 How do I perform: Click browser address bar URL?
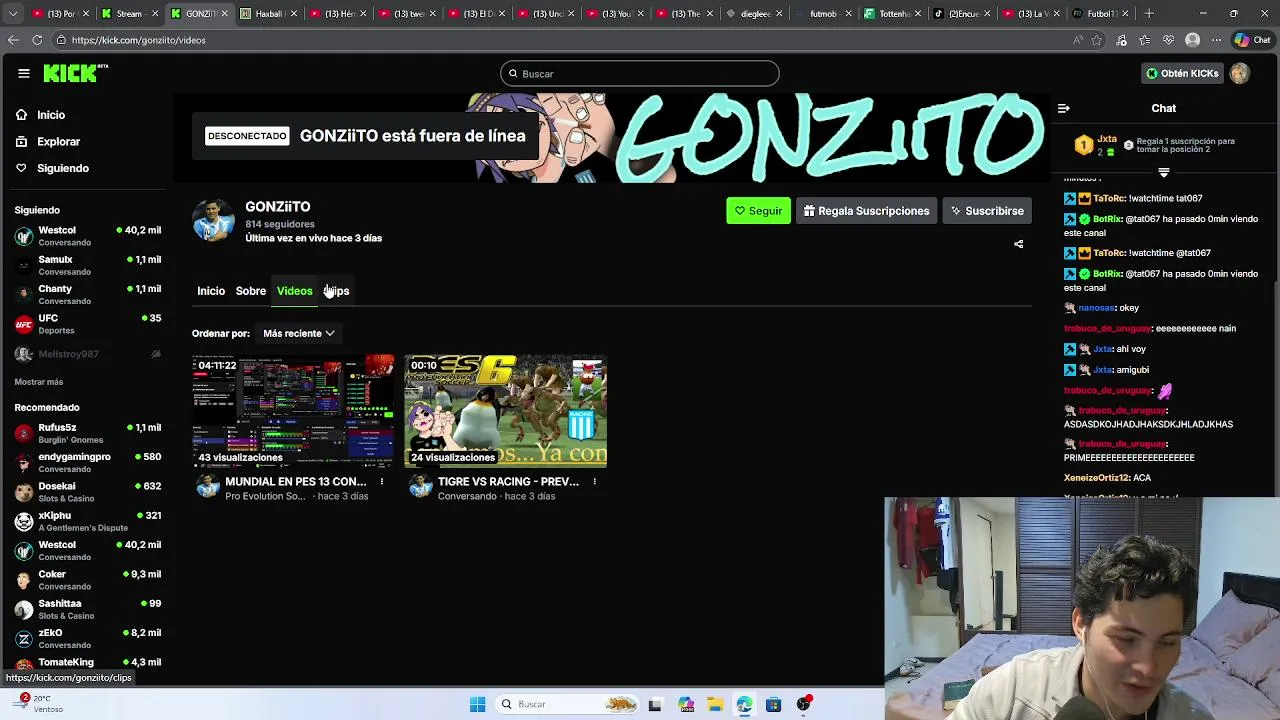point(138,40)
